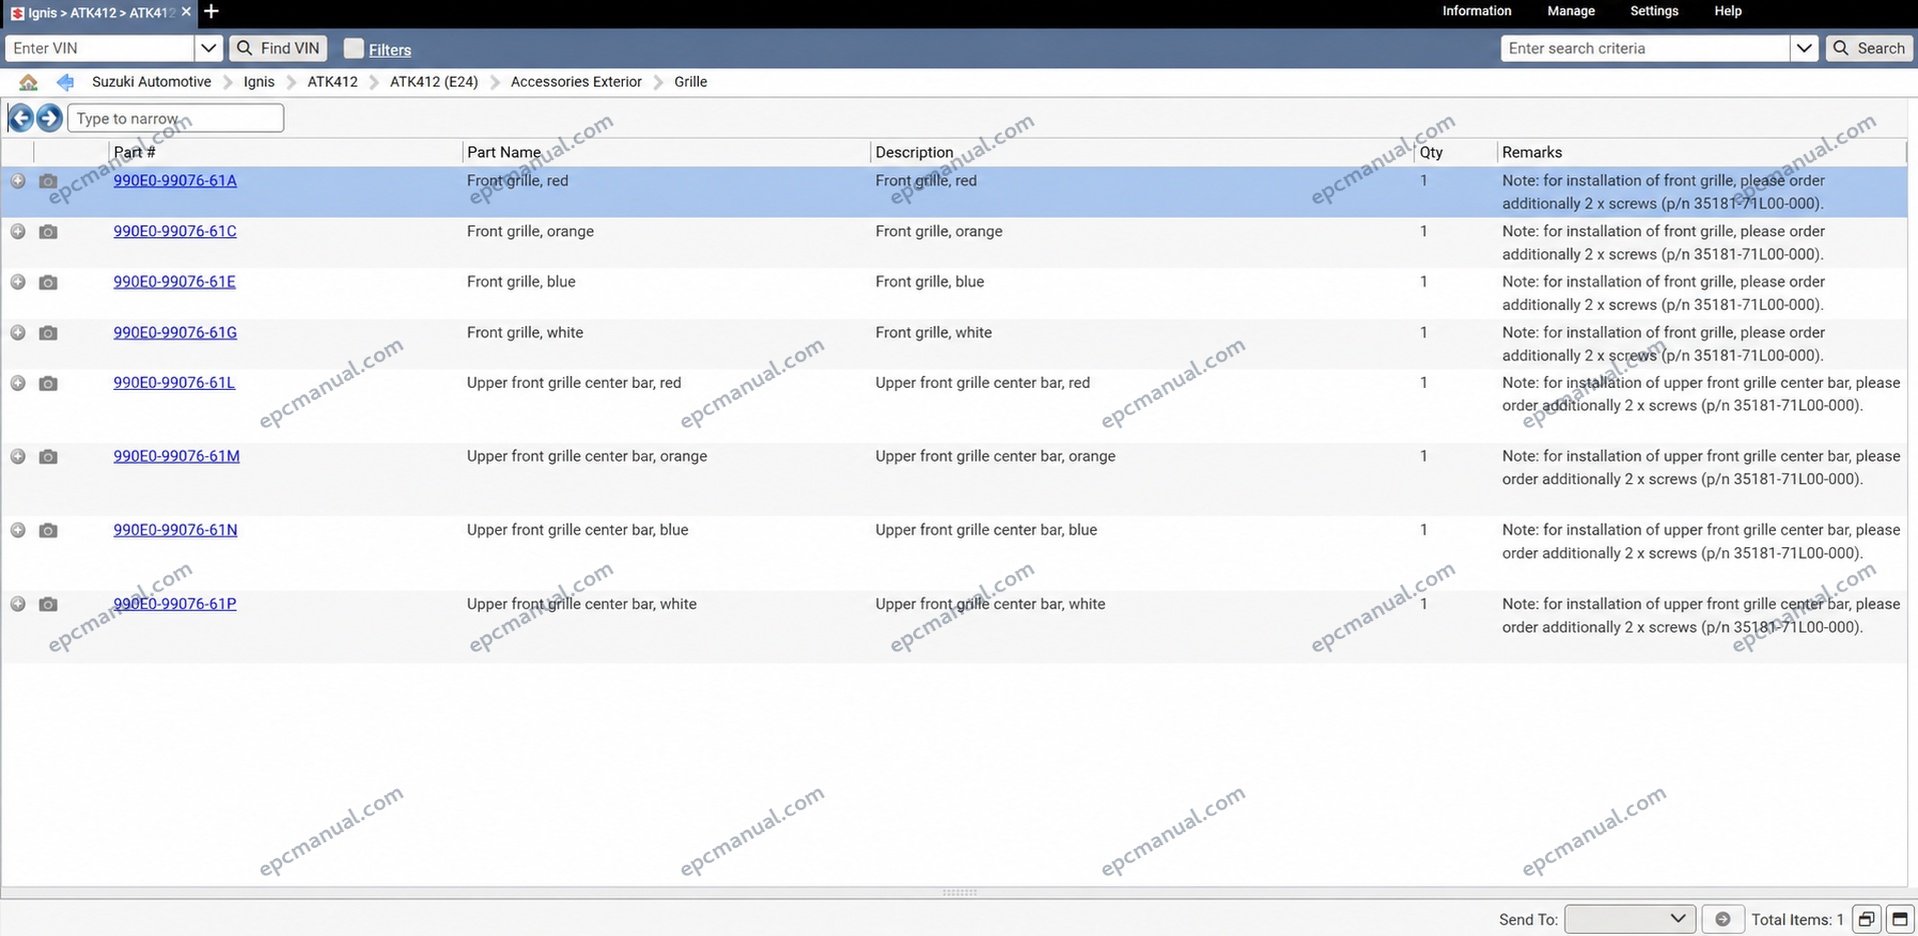Expand row for Front grille, orange
Screen dimensions: 1918x936
coord(18,232)
